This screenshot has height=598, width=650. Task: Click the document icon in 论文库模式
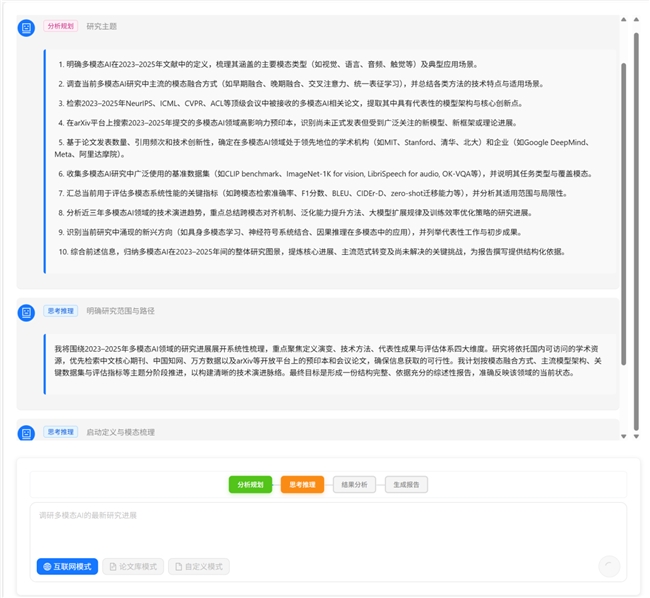[x=112, y=567]
